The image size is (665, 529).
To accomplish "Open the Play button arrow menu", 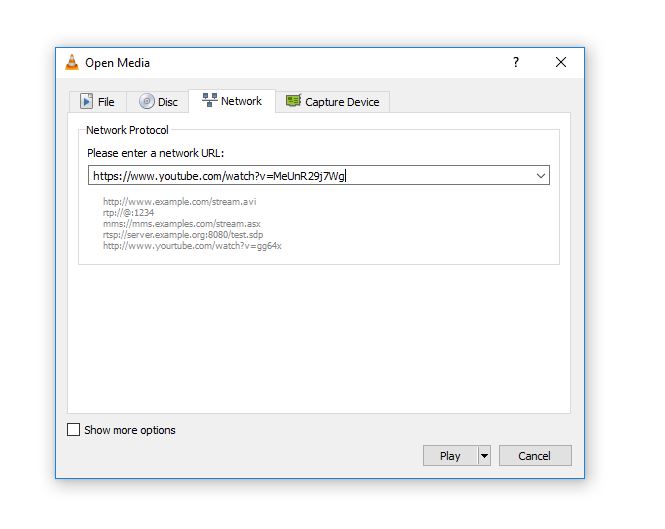I will [484, 456].
